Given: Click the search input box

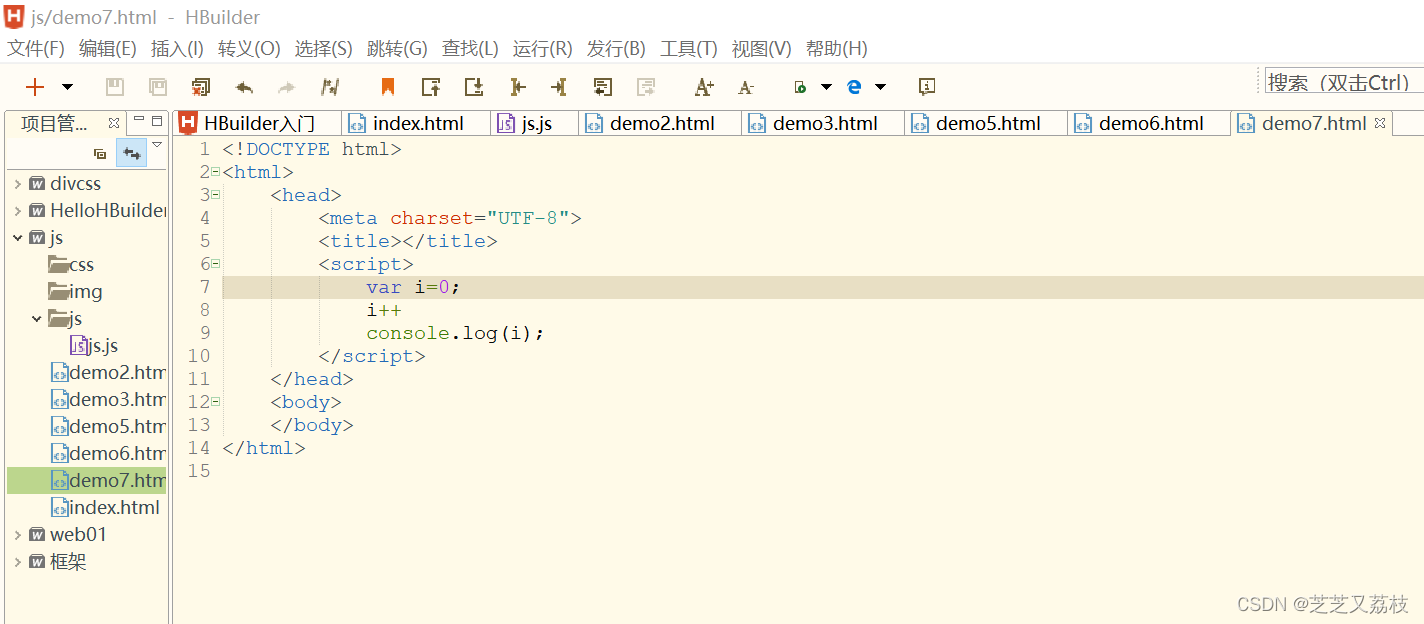Looking at the screenshot, I should click(1344, 82).
